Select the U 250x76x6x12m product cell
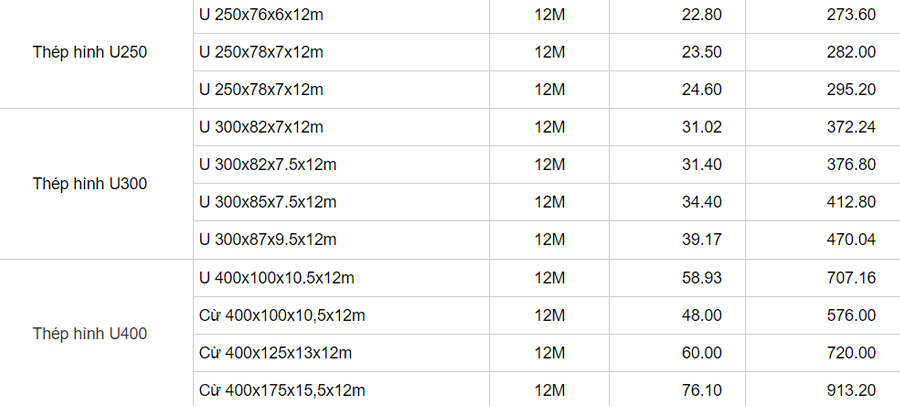Screen dimensions: 900x406 pos(262,14)
